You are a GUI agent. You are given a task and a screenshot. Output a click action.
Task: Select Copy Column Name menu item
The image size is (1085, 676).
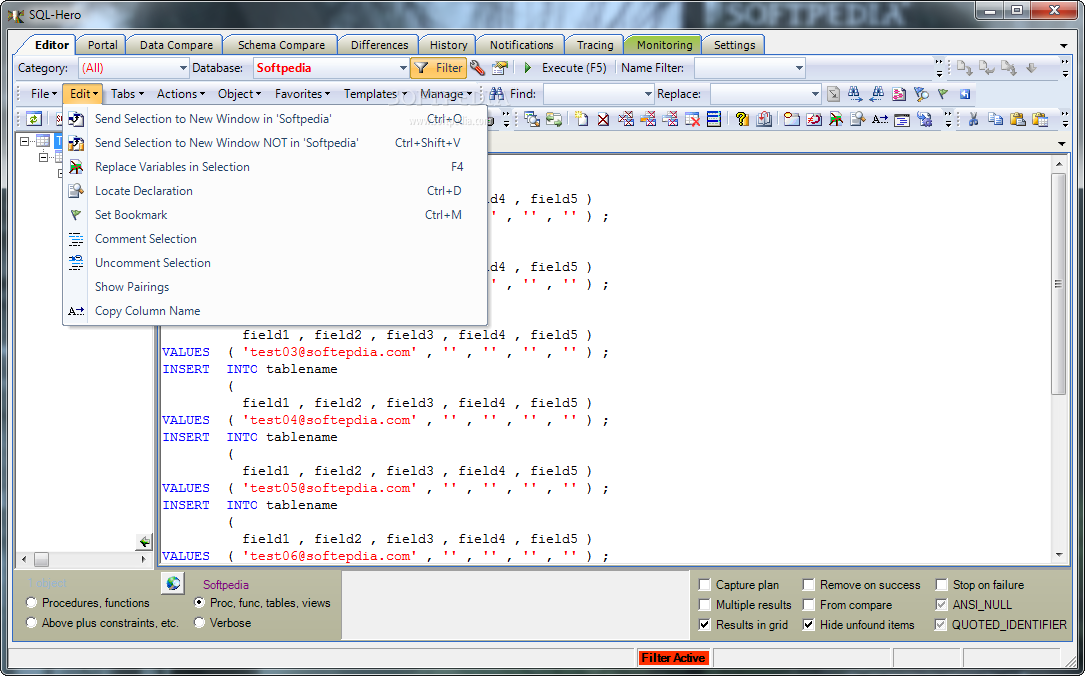pos(276,311)
